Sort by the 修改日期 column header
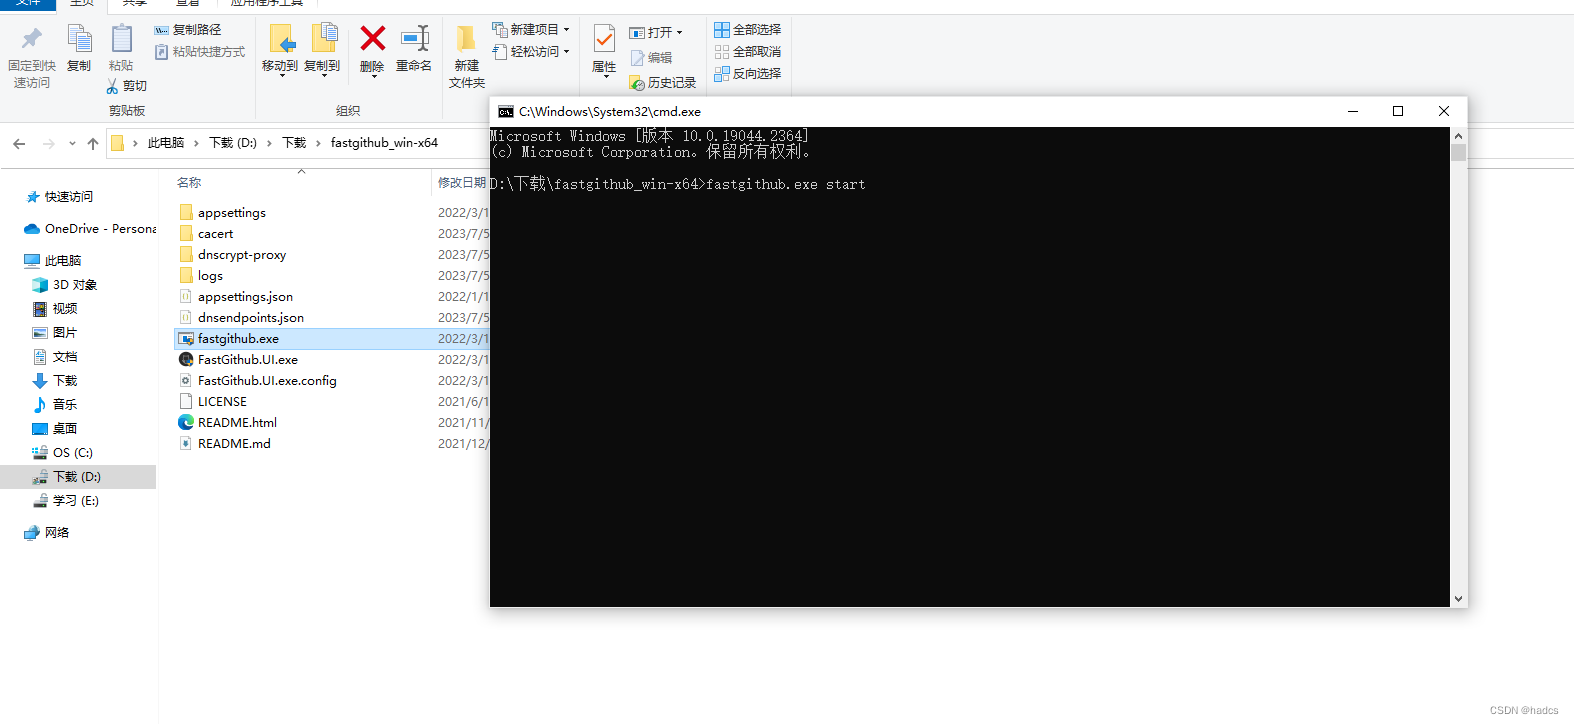1574x724 pixels. [461, 183]
